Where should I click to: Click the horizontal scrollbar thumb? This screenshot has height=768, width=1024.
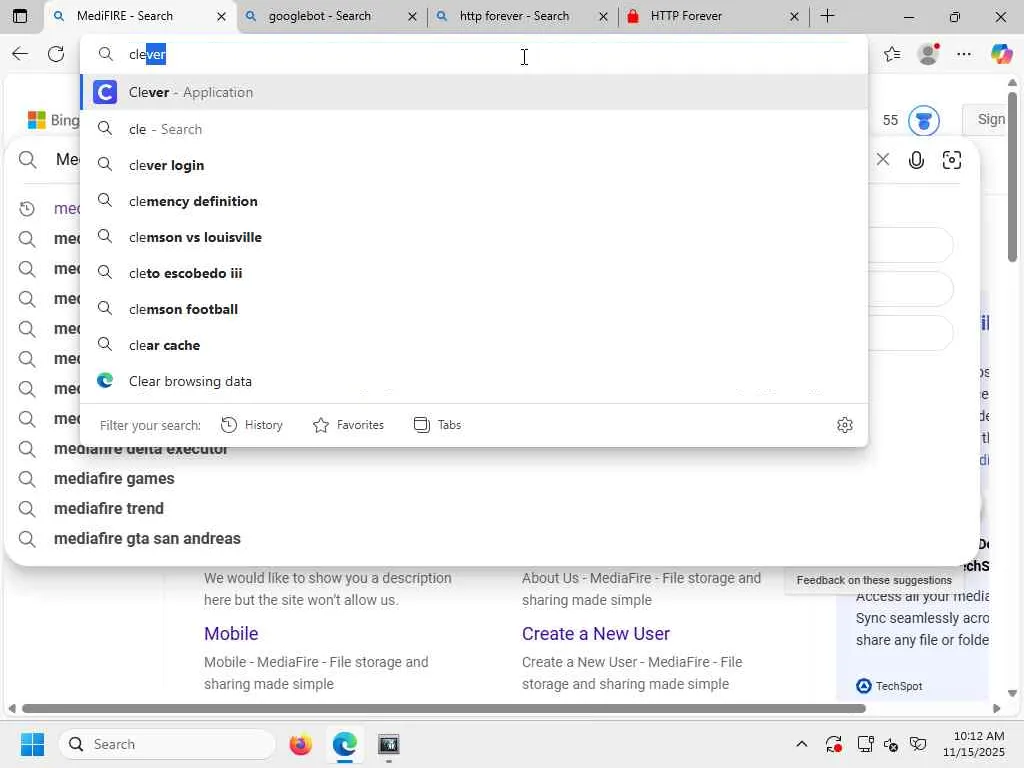(443, 709)
